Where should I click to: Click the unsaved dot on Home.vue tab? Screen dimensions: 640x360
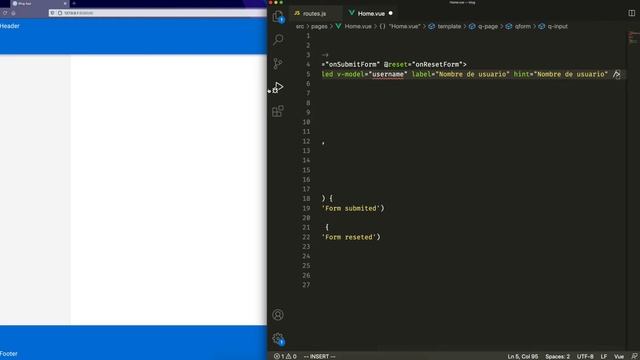[x=391, y=13]
